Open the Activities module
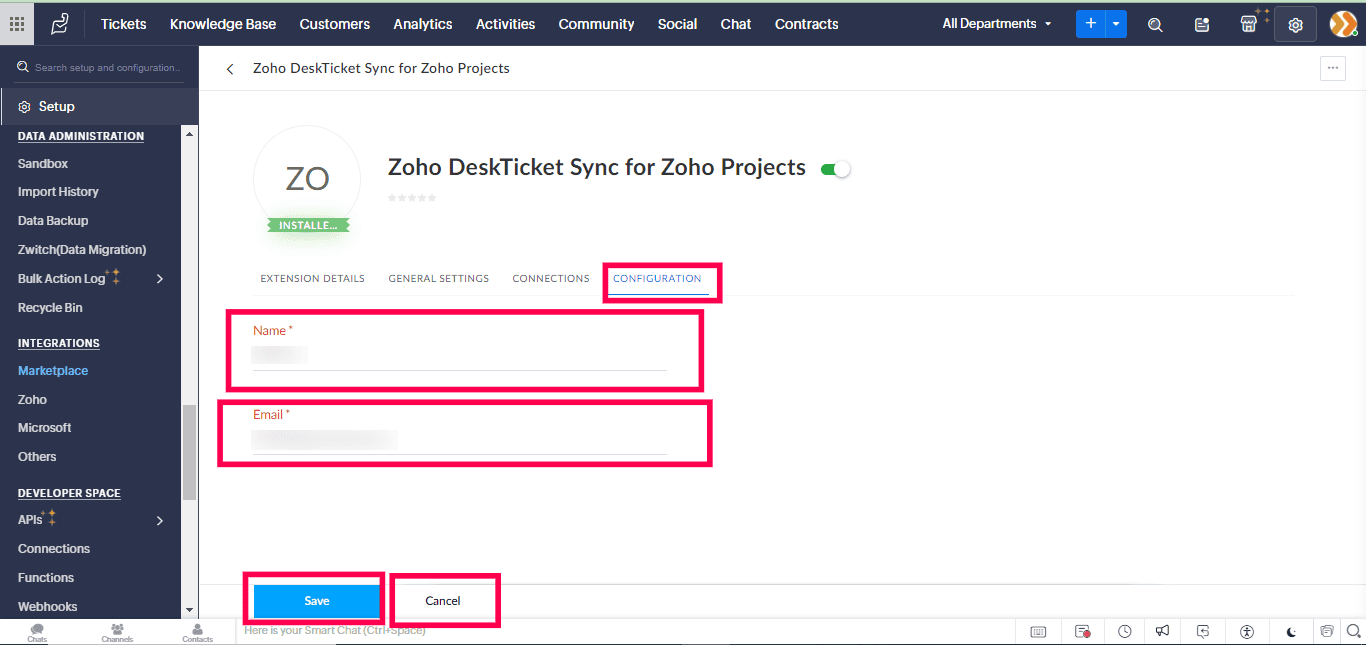 505,24
